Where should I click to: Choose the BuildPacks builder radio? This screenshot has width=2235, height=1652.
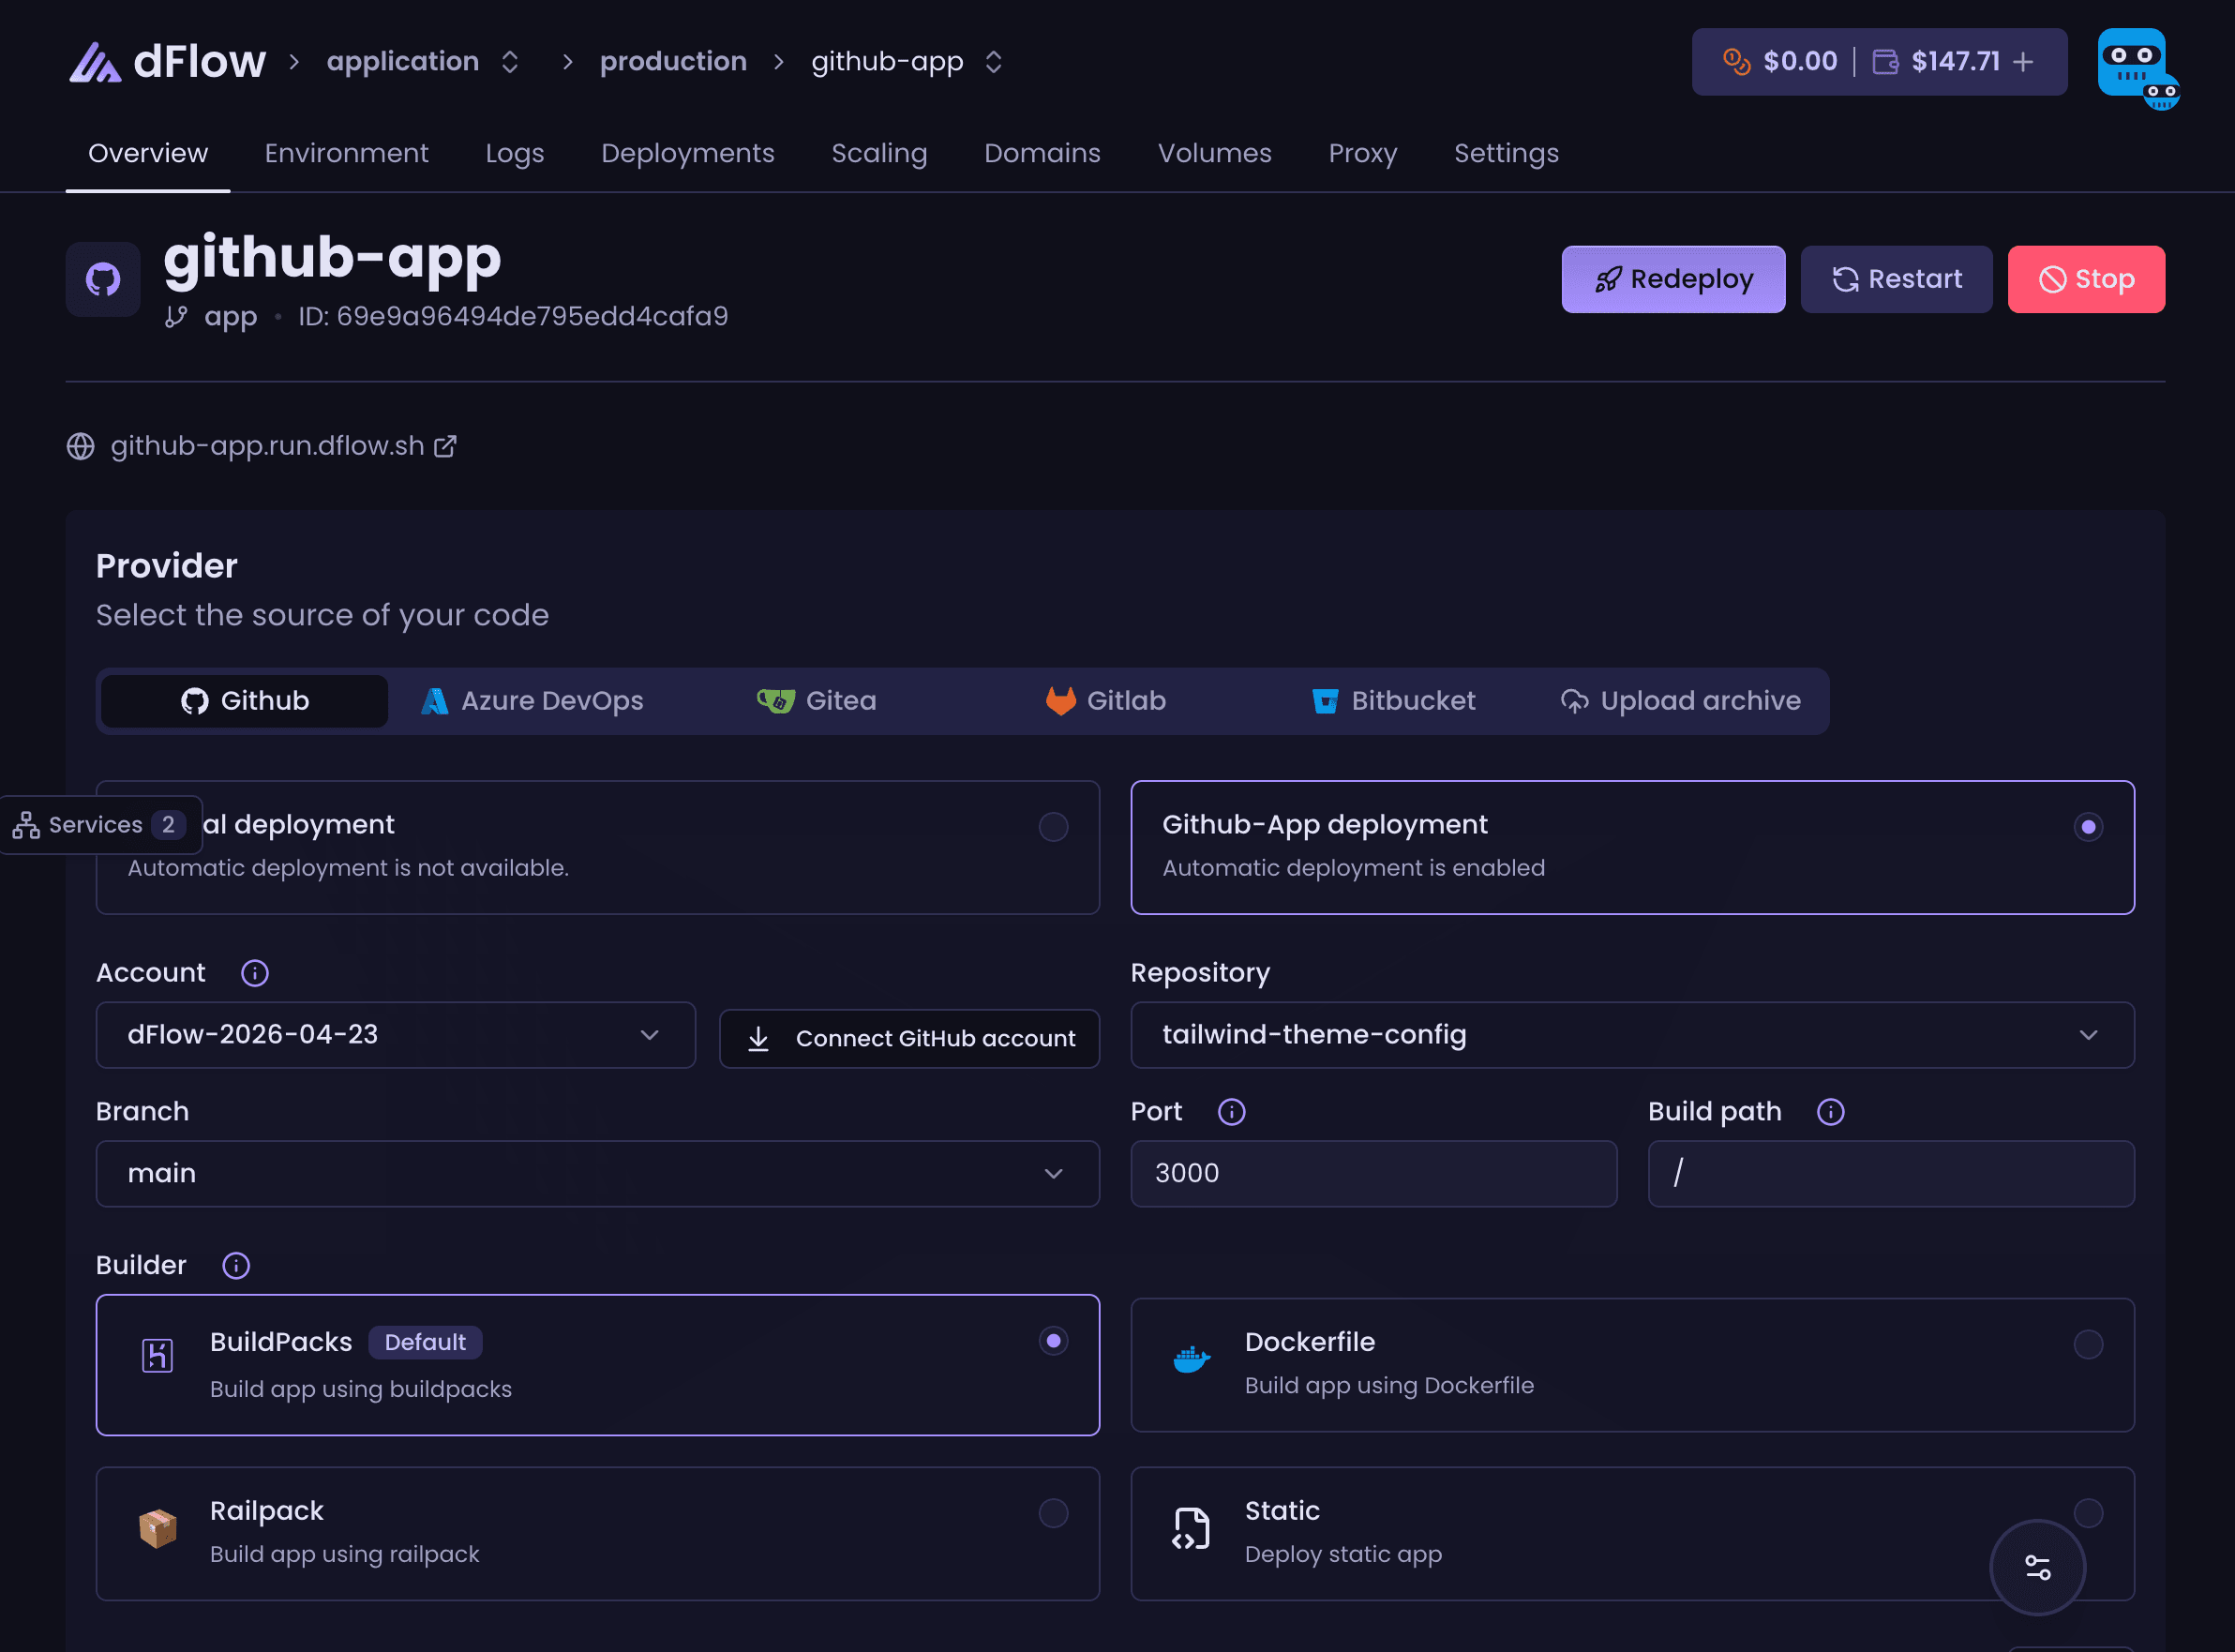(1053, 1341)
